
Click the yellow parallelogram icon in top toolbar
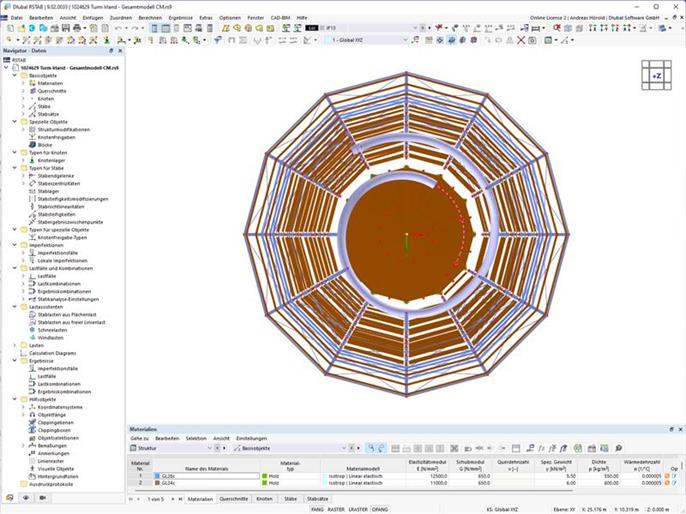click(x=225, y=28)
